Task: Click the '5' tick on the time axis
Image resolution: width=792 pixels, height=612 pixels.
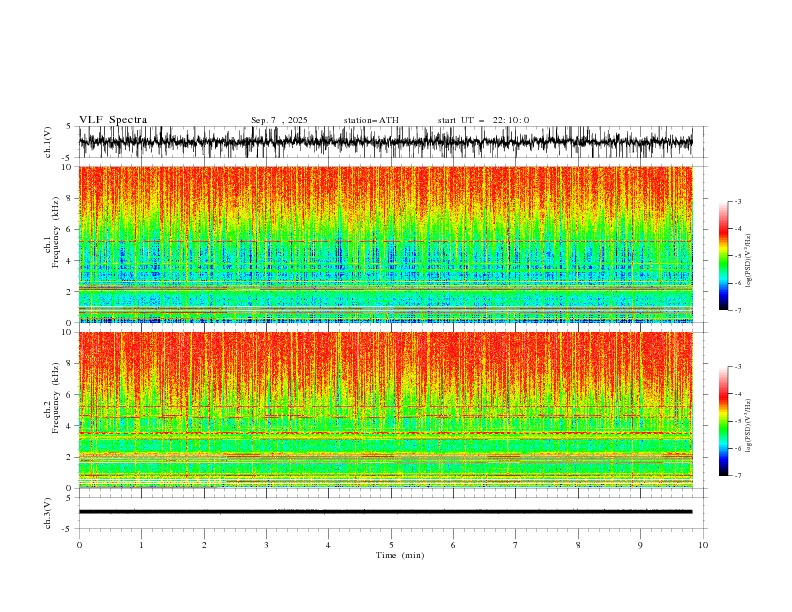Action: pyautogui.click(x=391, y=545)
